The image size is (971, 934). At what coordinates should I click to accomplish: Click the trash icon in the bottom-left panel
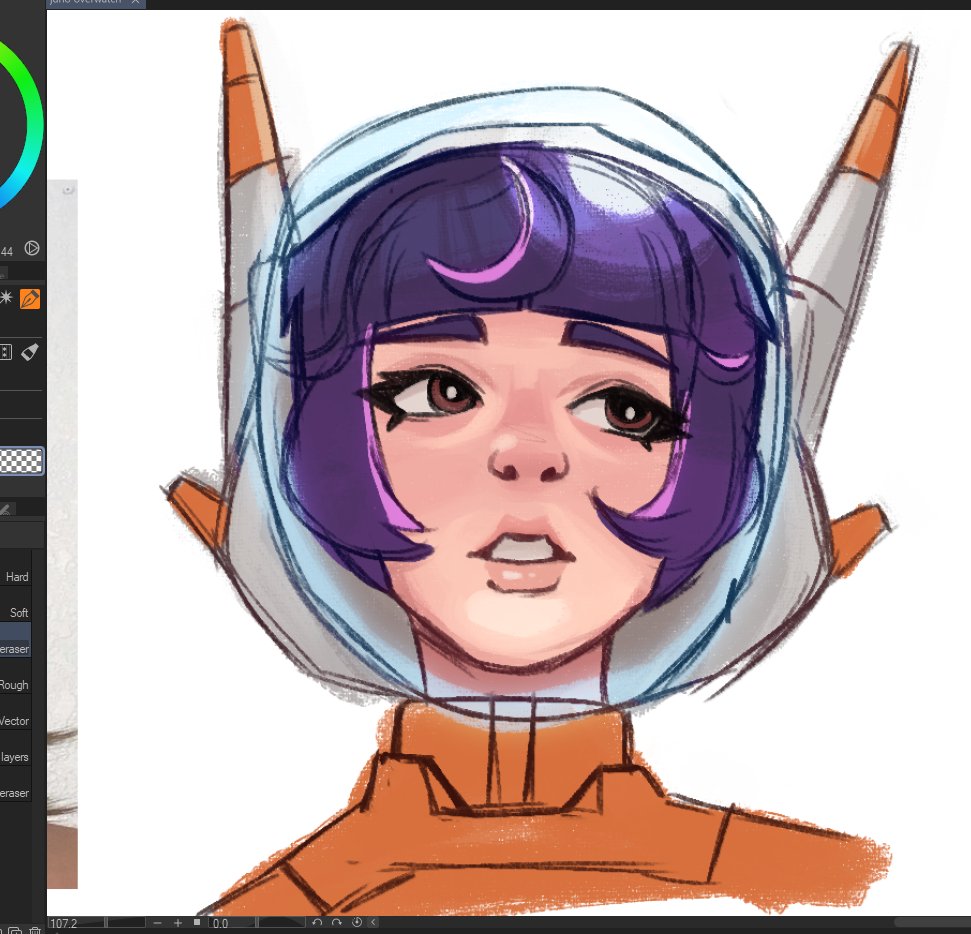click(x=35, y=930)
